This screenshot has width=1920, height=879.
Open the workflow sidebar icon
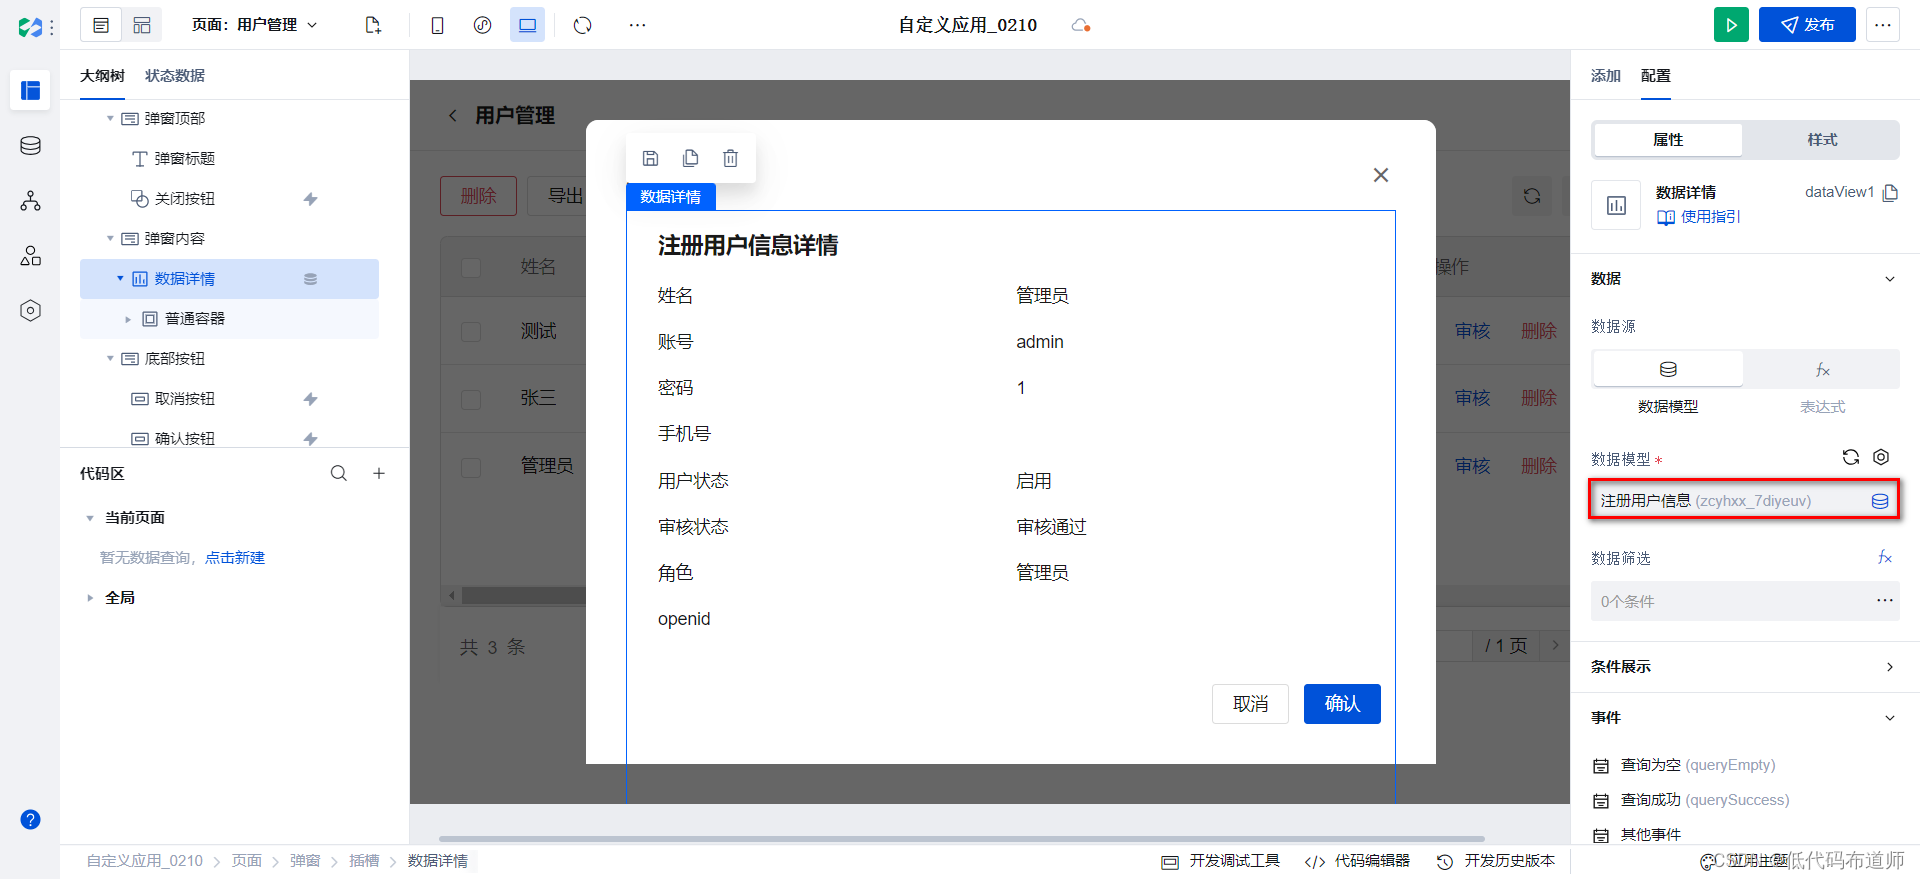pyautogui.click(x=31, y=201)
